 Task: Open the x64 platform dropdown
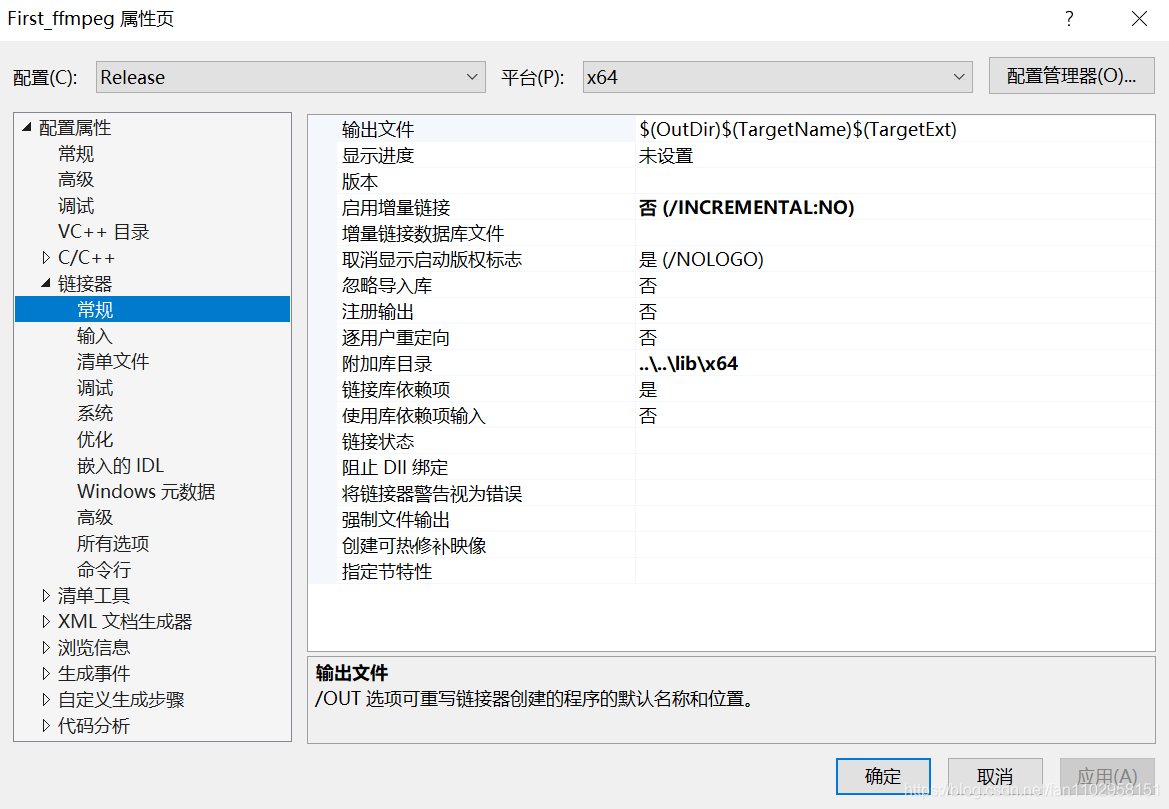tap(776, 76)
